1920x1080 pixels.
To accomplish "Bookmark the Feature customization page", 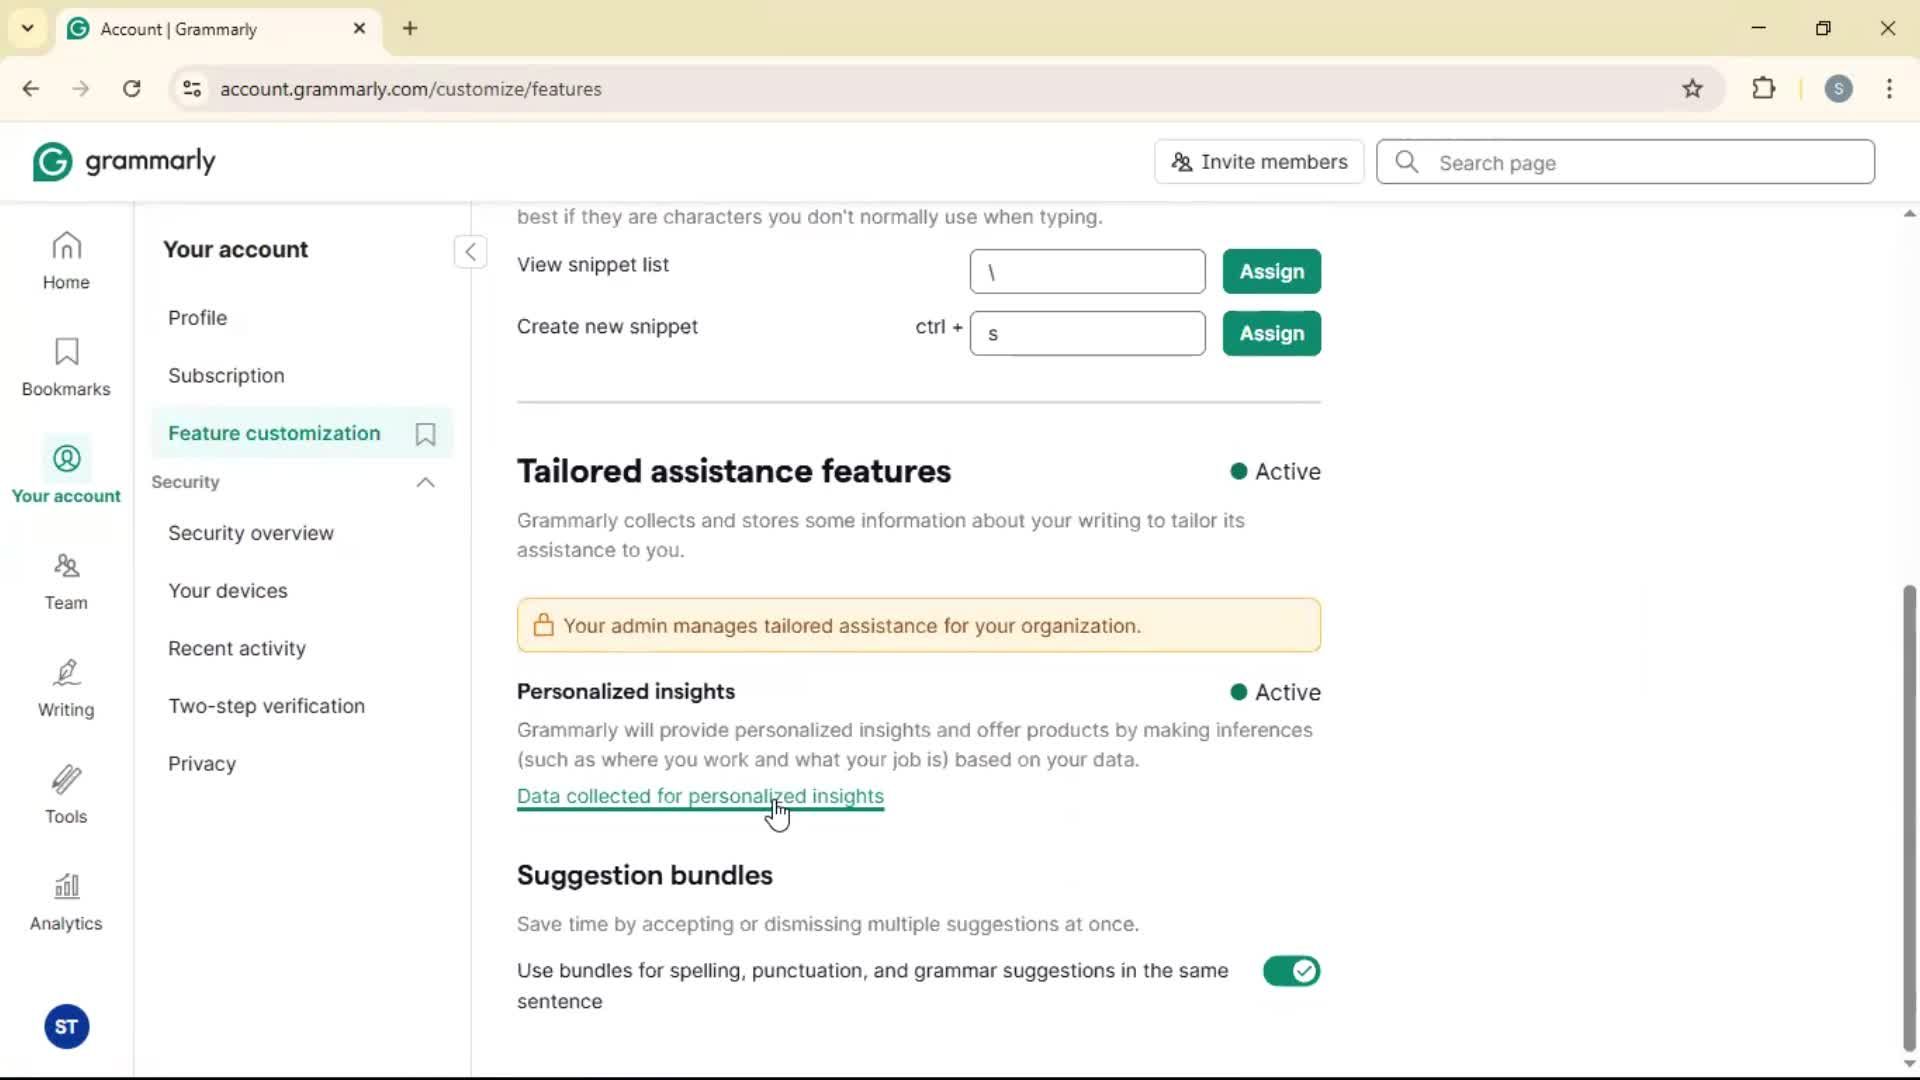I will pyautogui.click(x=426, y=434).
